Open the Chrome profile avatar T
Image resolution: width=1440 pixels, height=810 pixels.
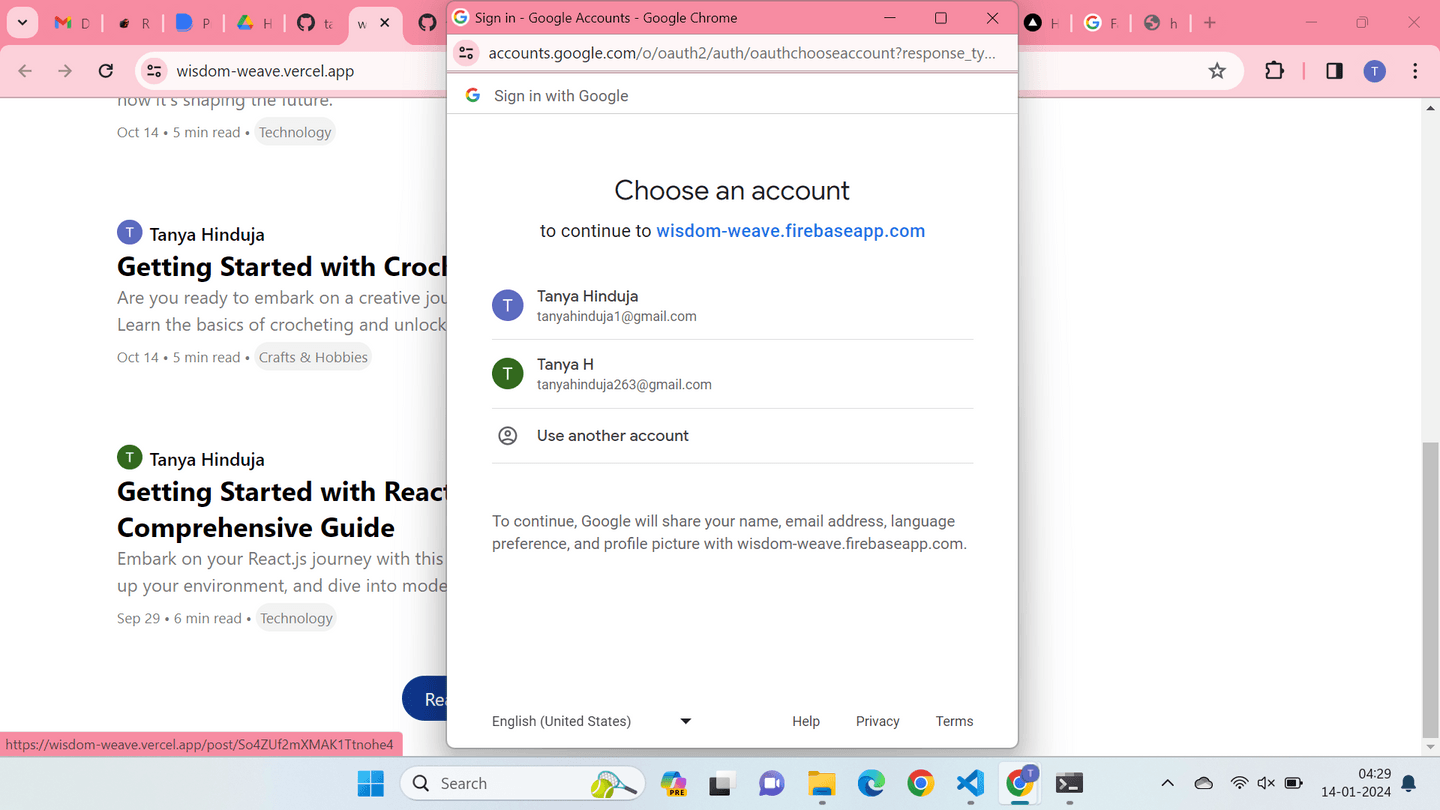[1375, 71]
